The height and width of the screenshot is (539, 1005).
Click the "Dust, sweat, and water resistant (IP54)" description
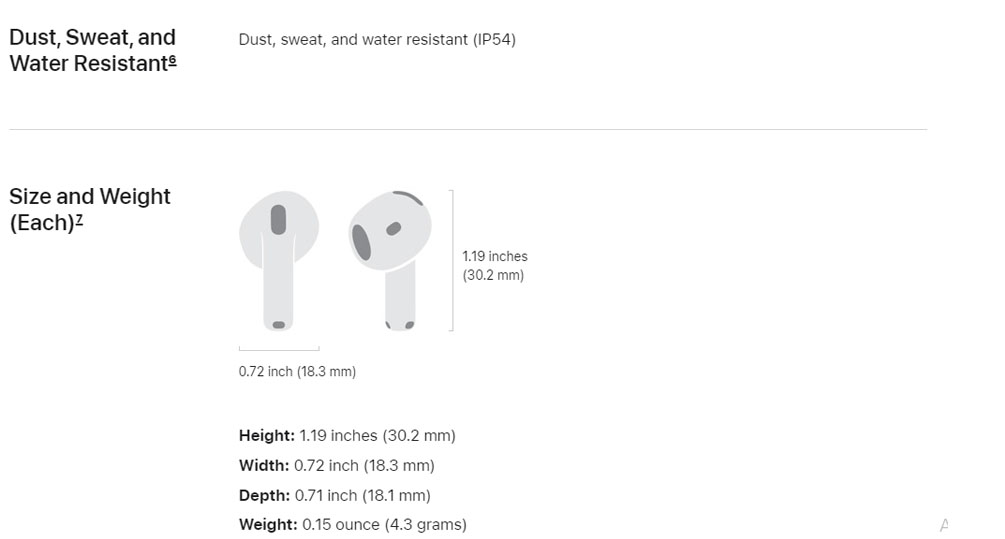(377, 40)
